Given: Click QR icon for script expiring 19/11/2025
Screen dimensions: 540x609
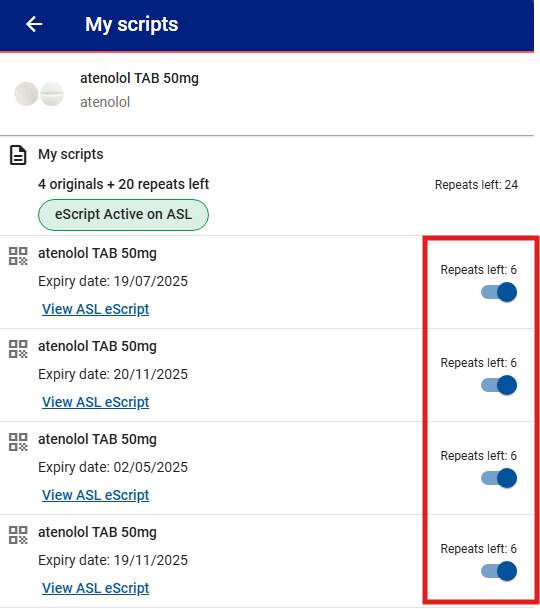Looking at the screenshot, I should coord(18,535).
